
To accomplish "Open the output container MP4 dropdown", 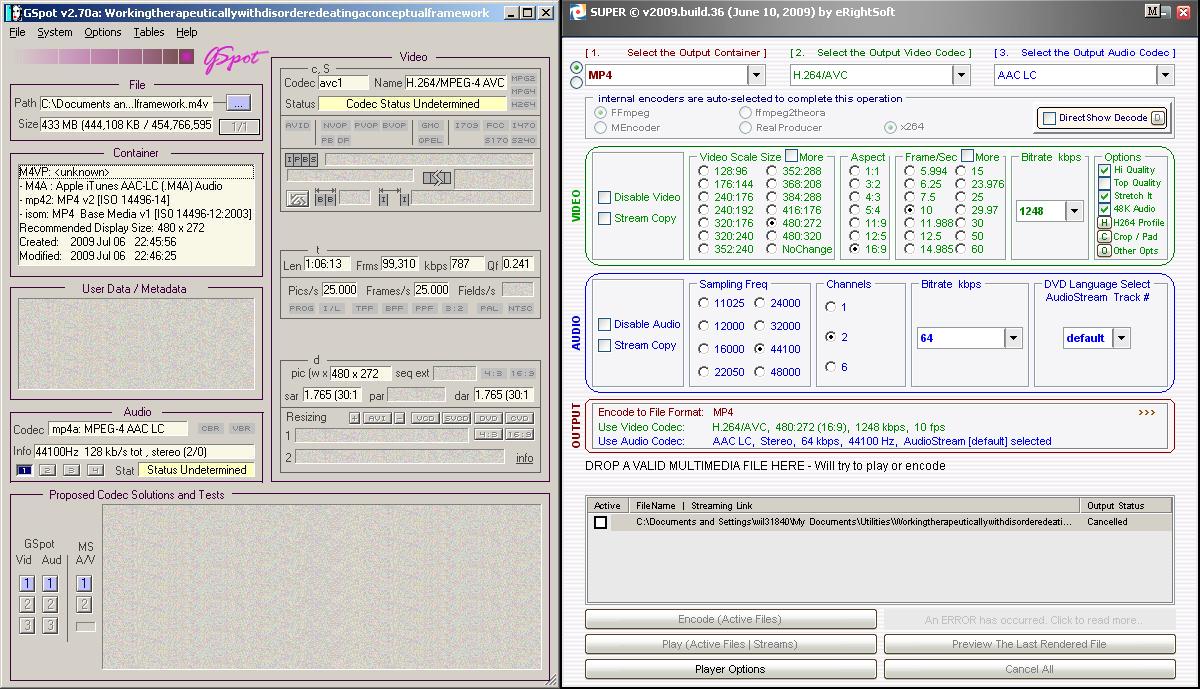I will (x=756, y=75).
